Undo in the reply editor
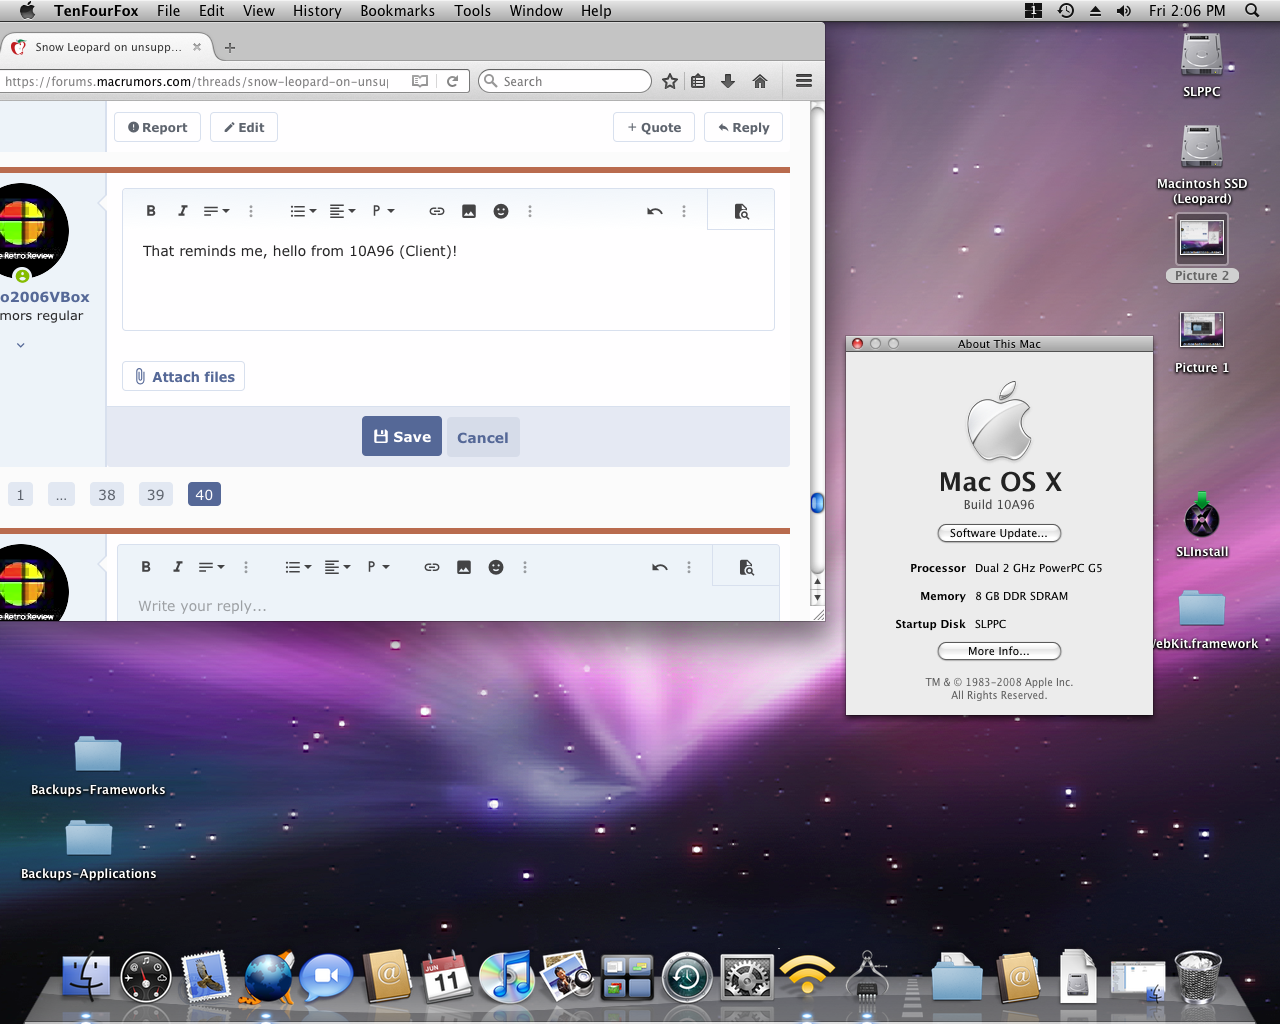 point(660,567)
